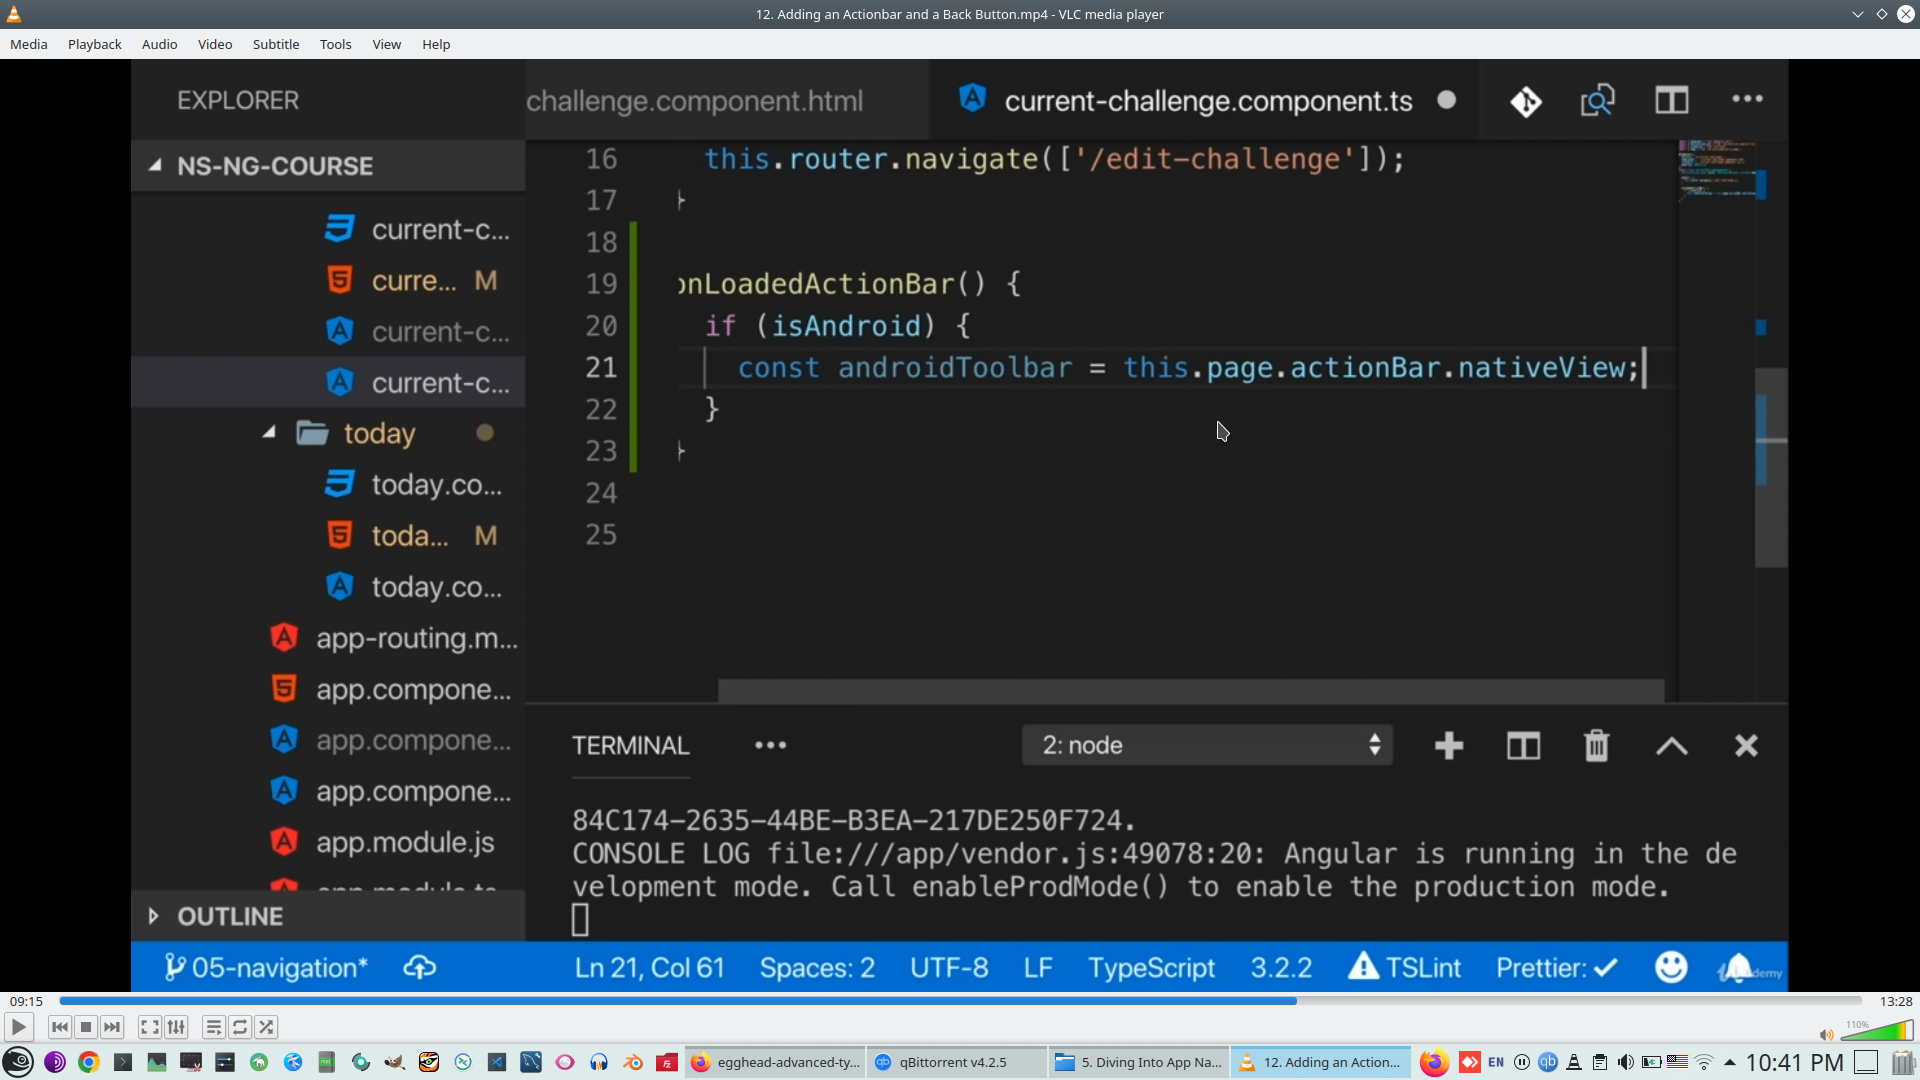Screen dimensions: 1920x1080
Task: Open the View menu
Action: pyautogui.click(x=386, y=44)
